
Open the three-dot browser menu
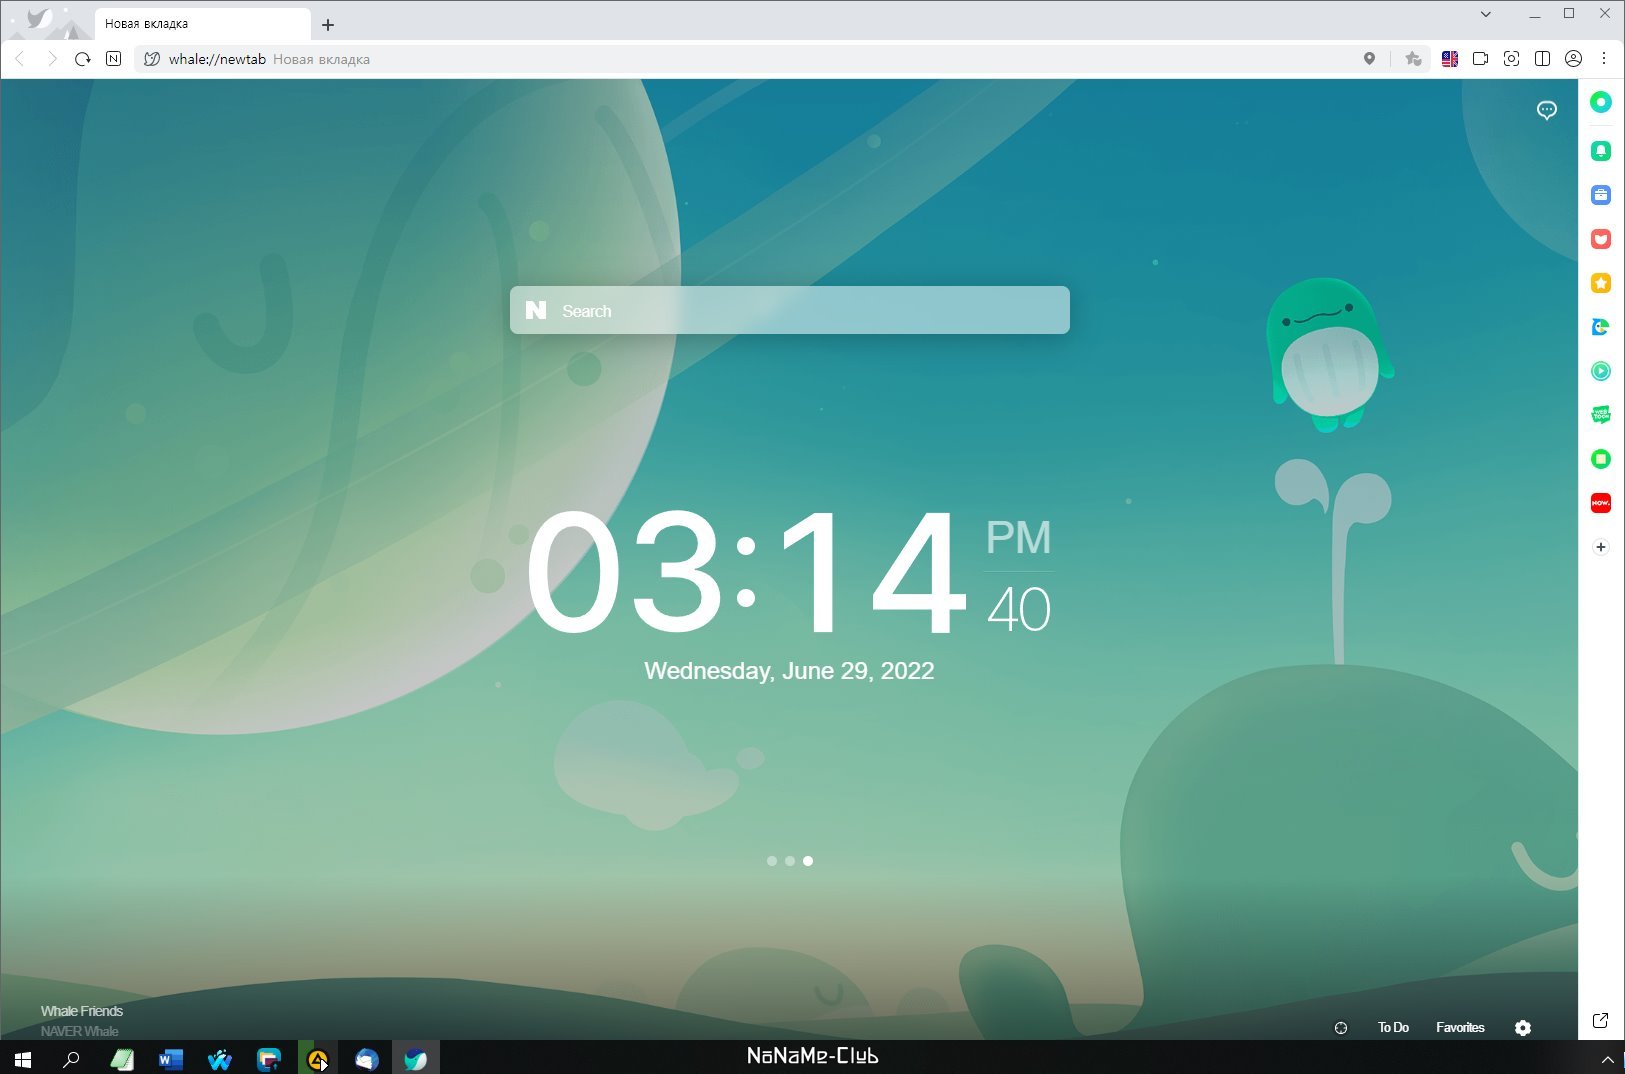pyautogui.click(x=1603, y=59)
